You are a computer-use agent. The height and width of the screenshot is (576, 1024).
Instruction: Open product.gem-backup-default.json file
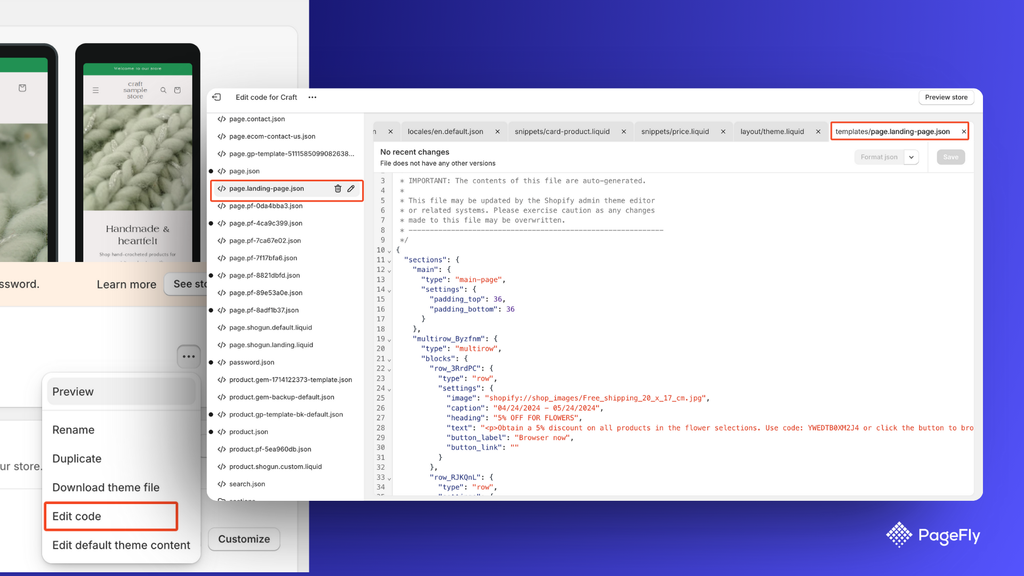point(281,397)
